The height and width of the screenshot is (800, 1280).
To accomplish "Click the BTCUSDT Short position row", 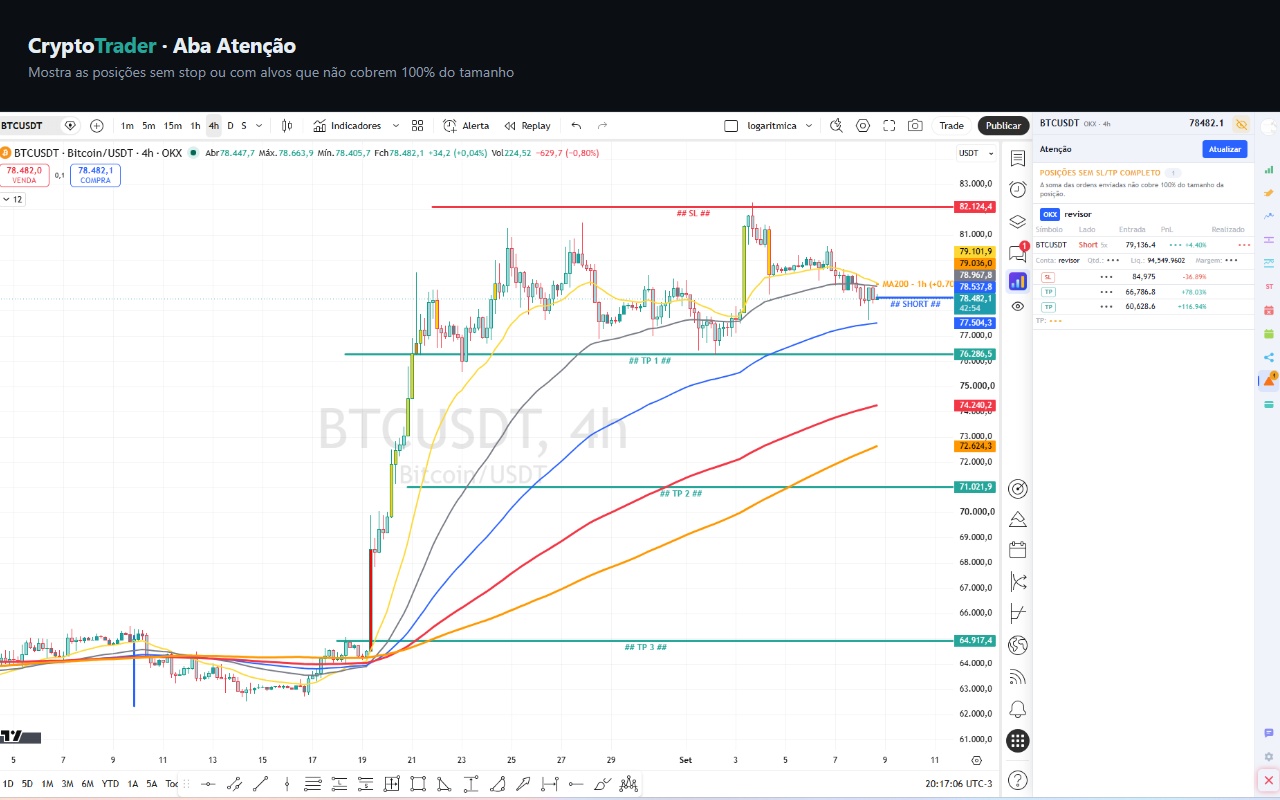I will 1143,244.
